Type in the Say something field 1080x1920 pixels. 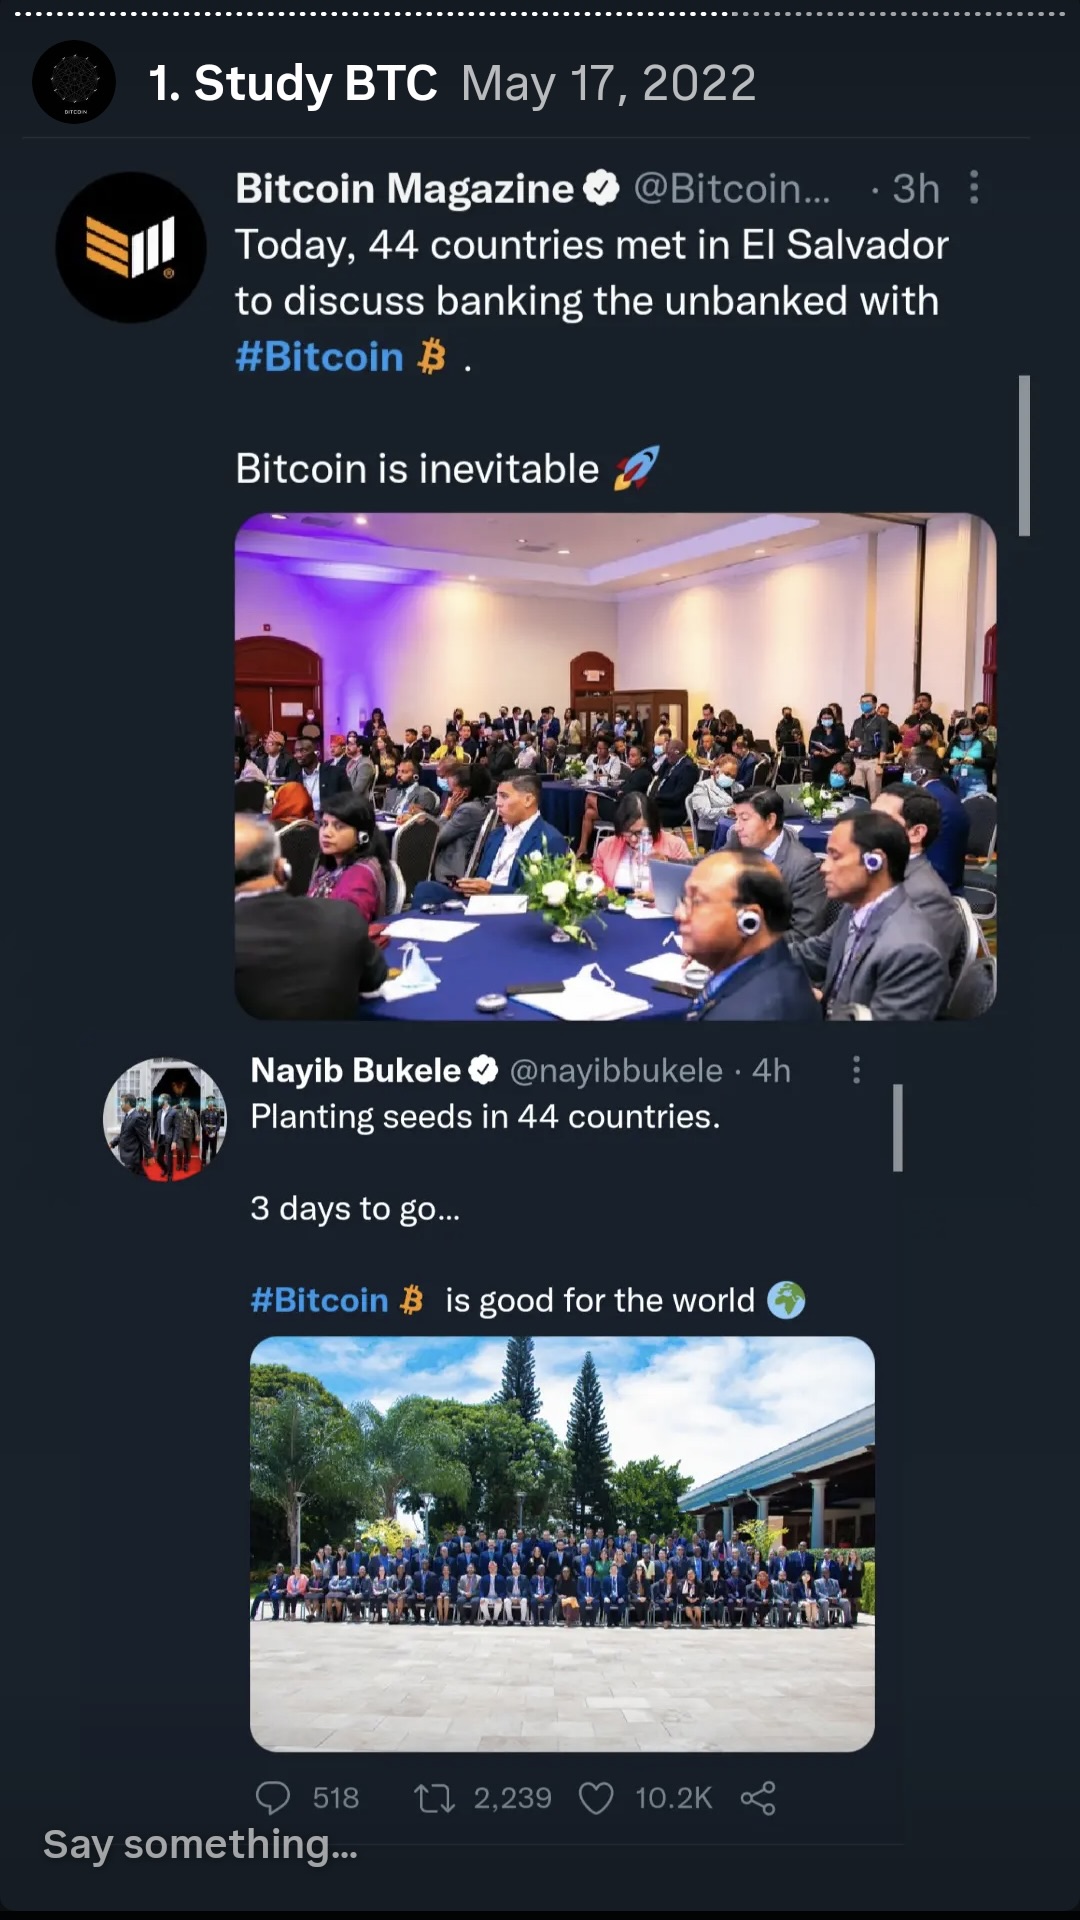[x=200, y=1844]
